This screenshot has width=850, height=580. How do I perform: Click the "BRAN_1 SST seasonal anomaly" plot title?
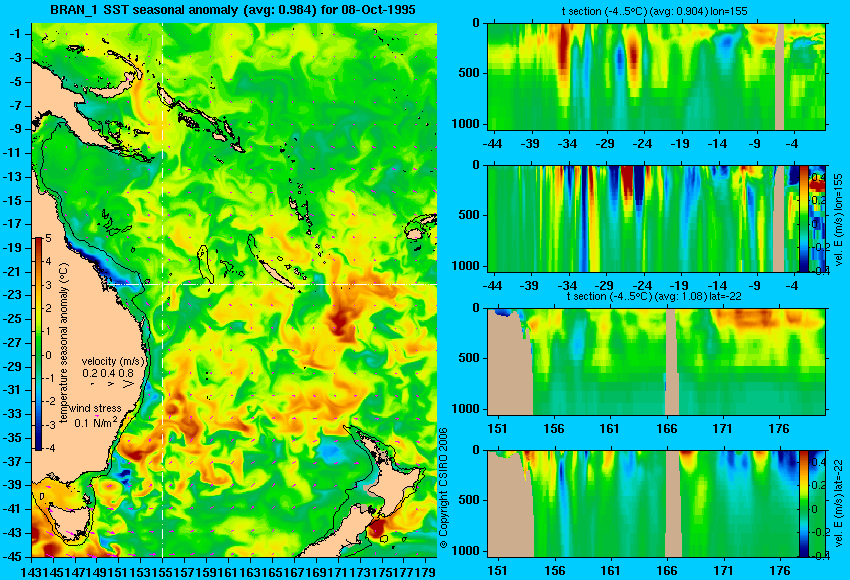click(233, 10)
